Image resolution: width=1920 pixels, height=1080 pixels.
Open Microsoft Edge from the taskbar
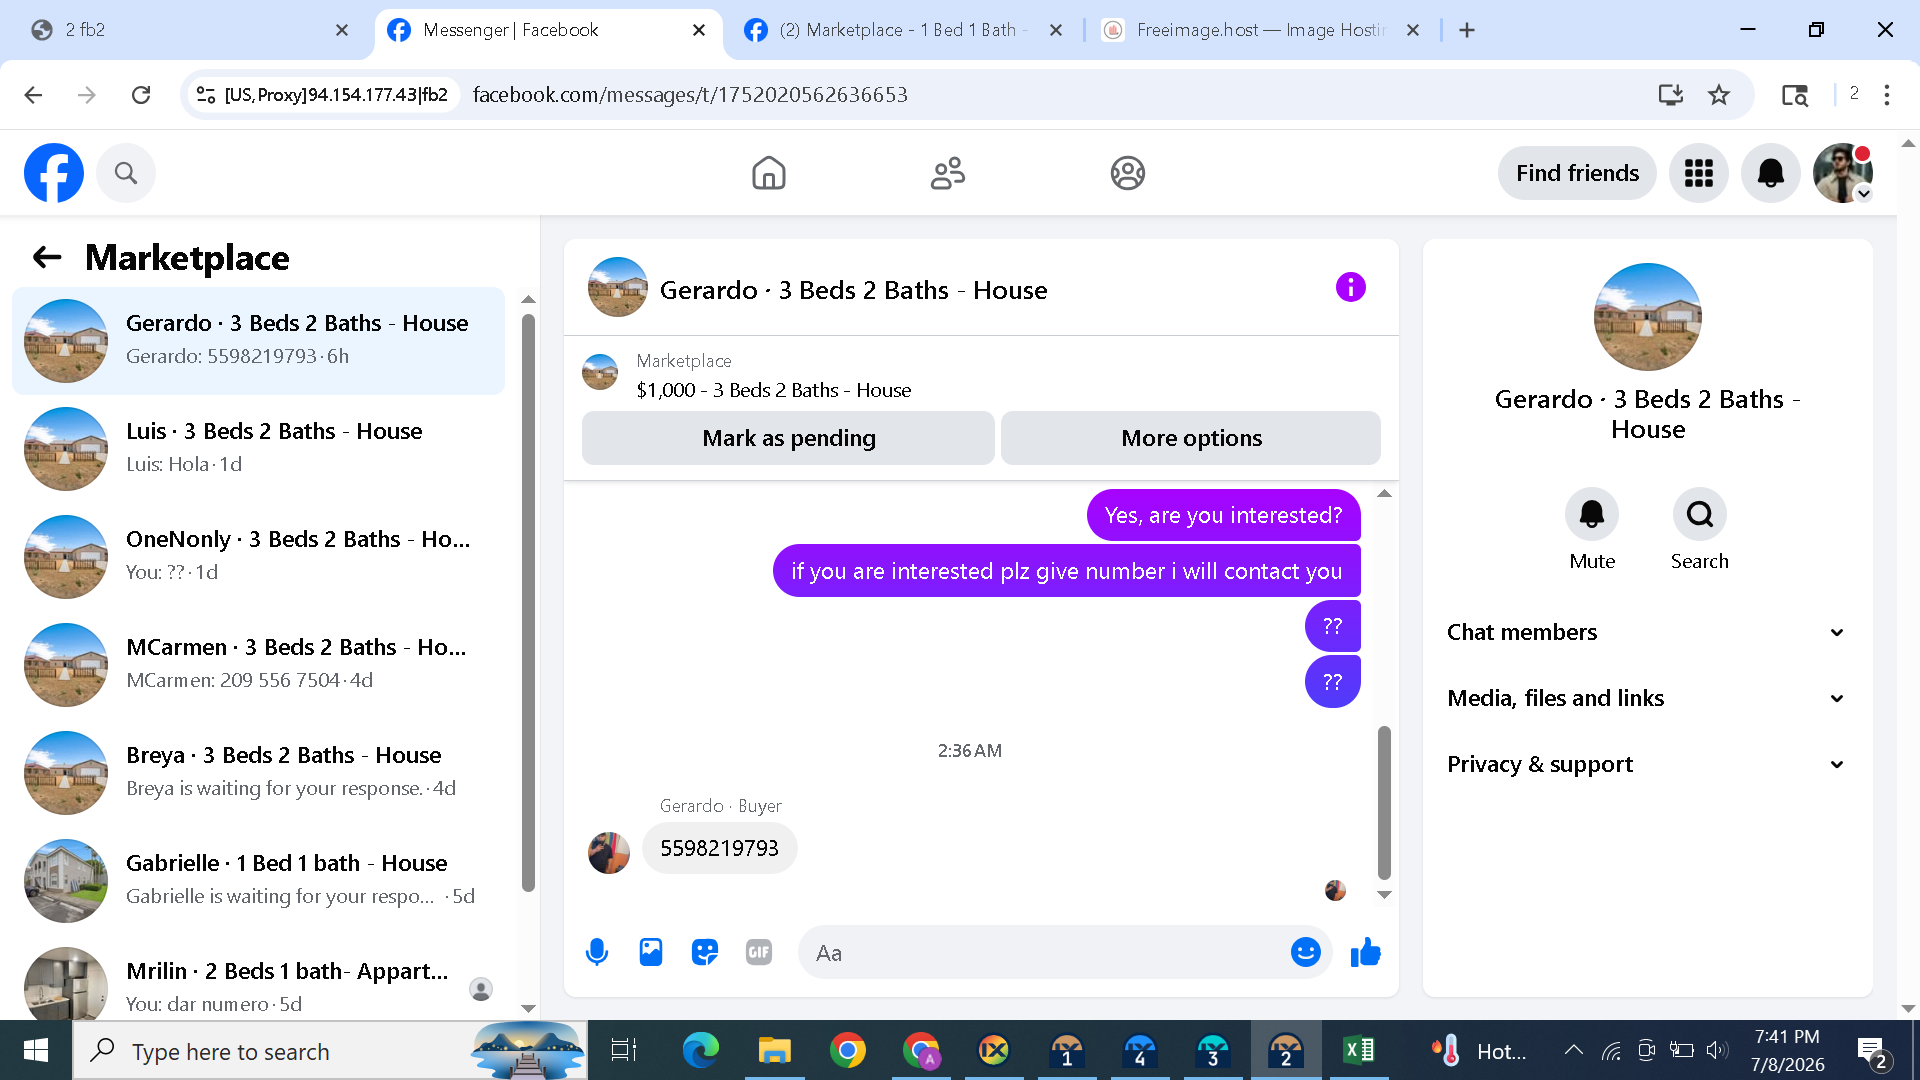pos(701,1051)
